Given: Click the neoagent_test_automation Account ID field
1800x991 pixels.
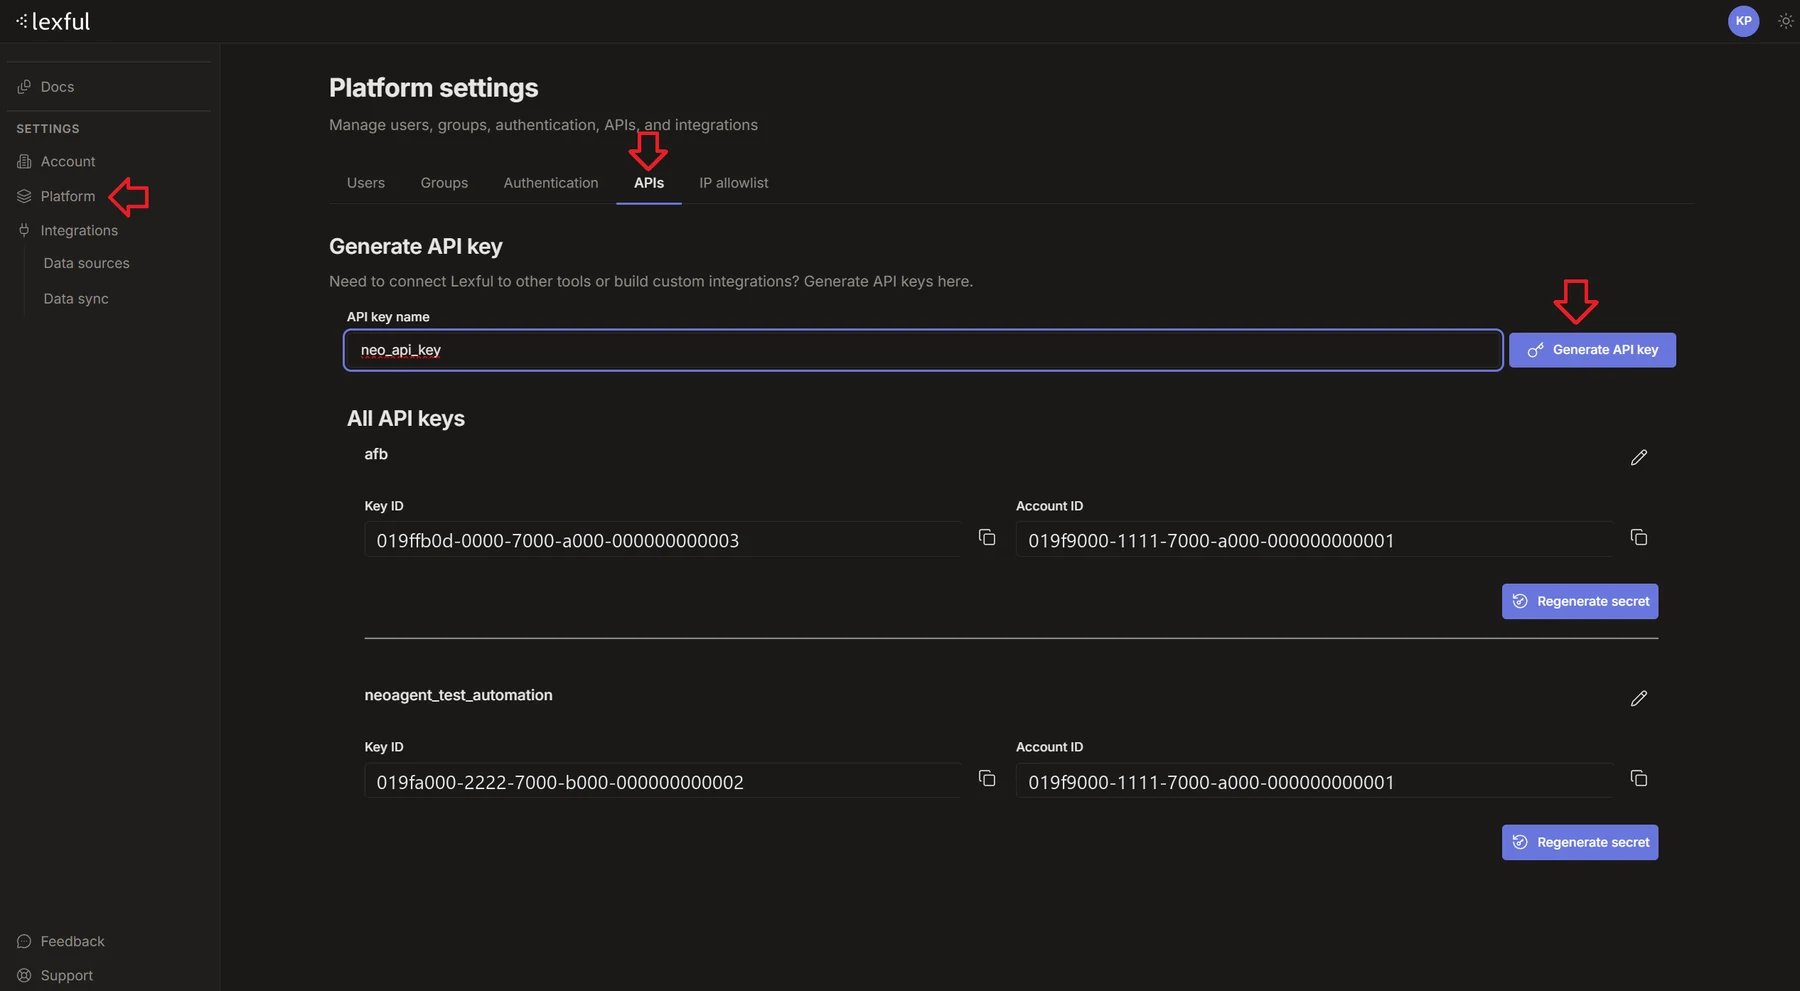Looking at the screenshot, I should [1315, 781].
